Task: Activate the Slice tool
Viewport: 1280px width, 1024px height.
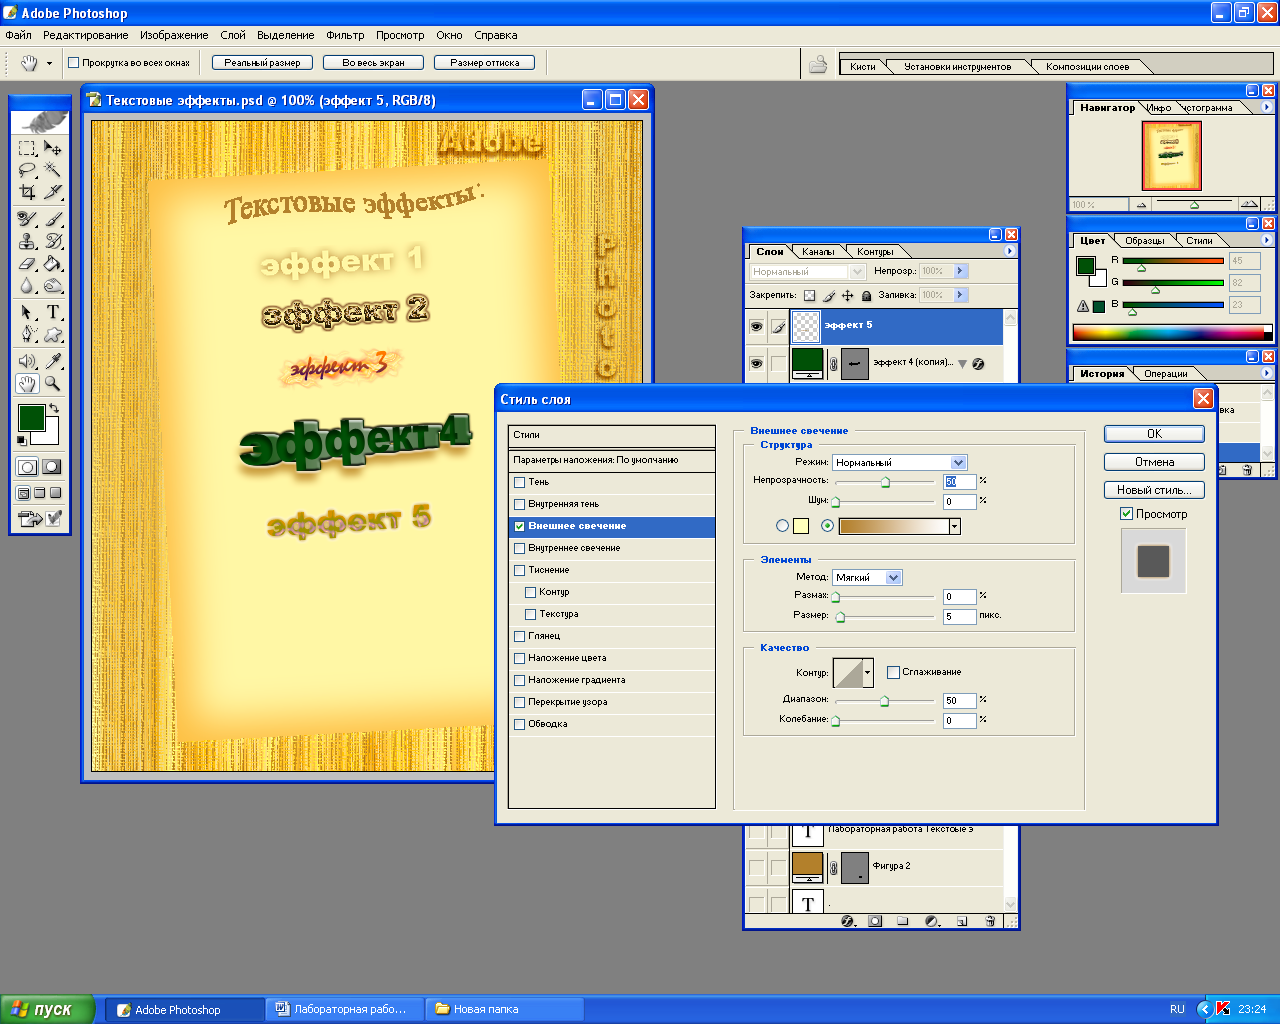Action: point(53,192)
